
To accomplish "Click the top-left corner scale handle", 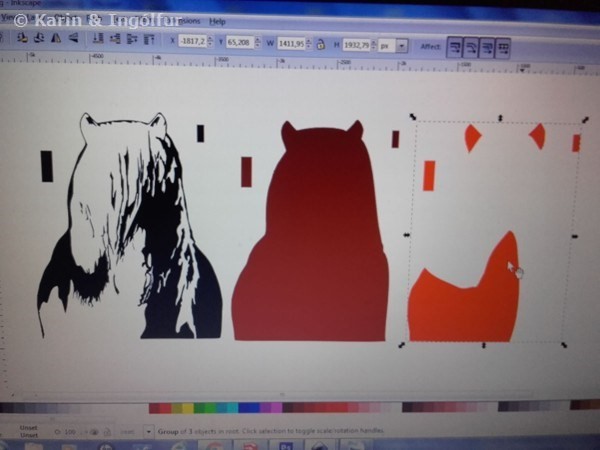I will click(x=412, y=117).
